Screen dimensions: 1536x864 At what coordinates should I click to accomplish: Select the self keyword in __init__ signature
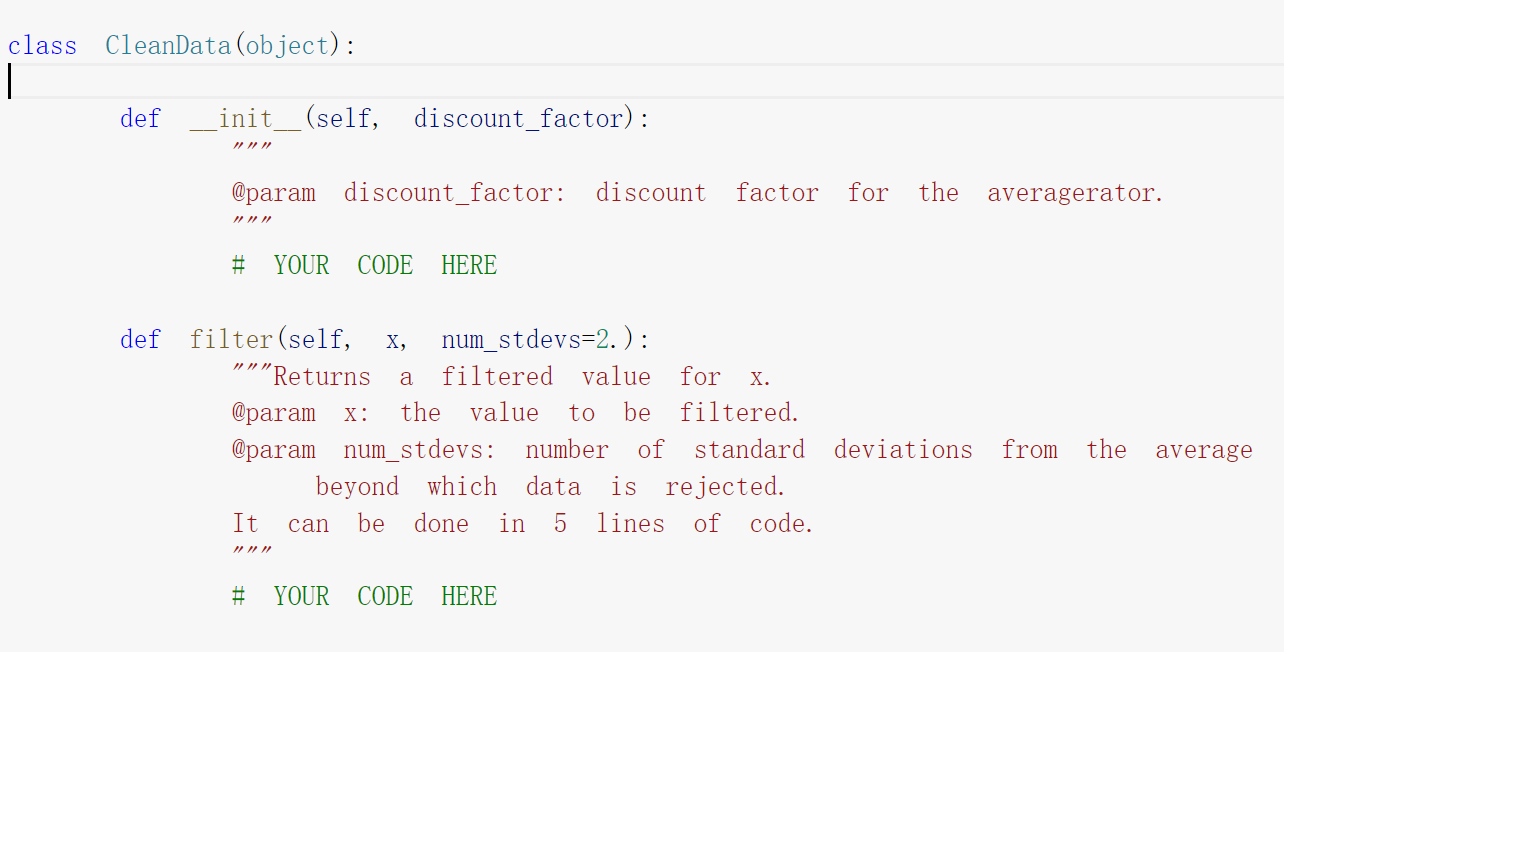343,118
